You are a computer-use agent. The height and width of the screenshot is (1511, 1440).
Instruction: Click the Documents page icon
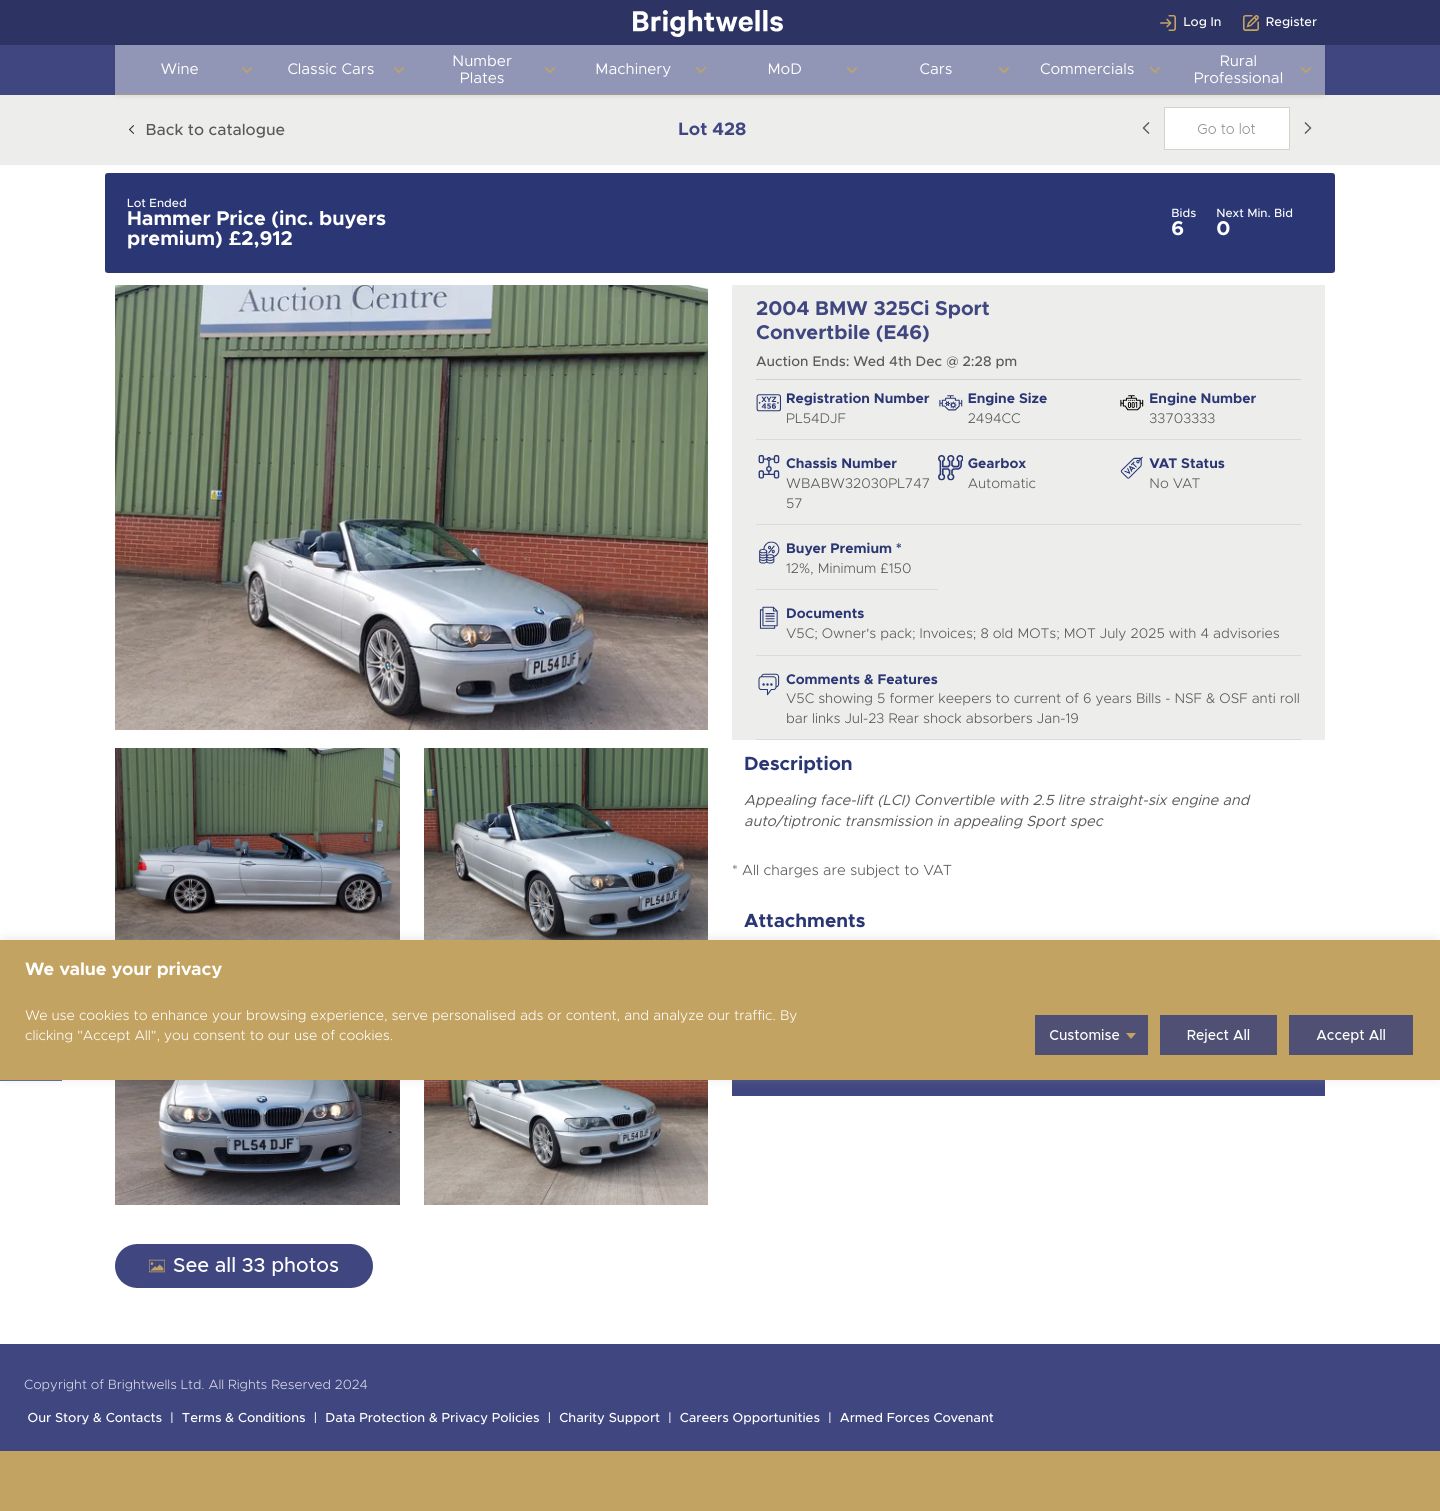(x=768, y=618)
